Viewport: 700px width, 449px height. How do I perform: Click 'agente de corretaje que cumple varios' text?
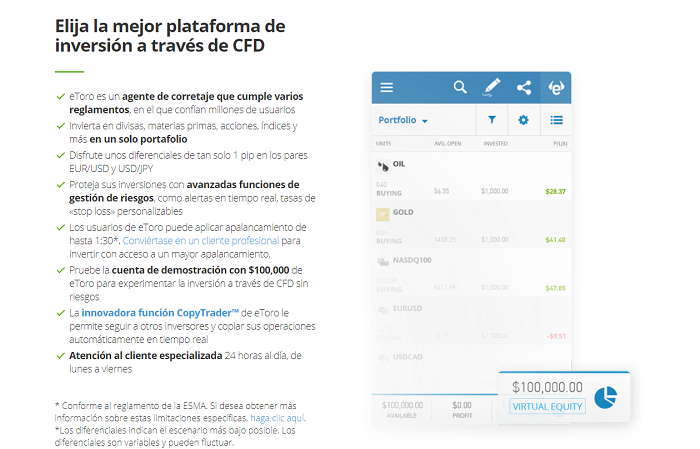pyautogui.click(x=212, y=96)
